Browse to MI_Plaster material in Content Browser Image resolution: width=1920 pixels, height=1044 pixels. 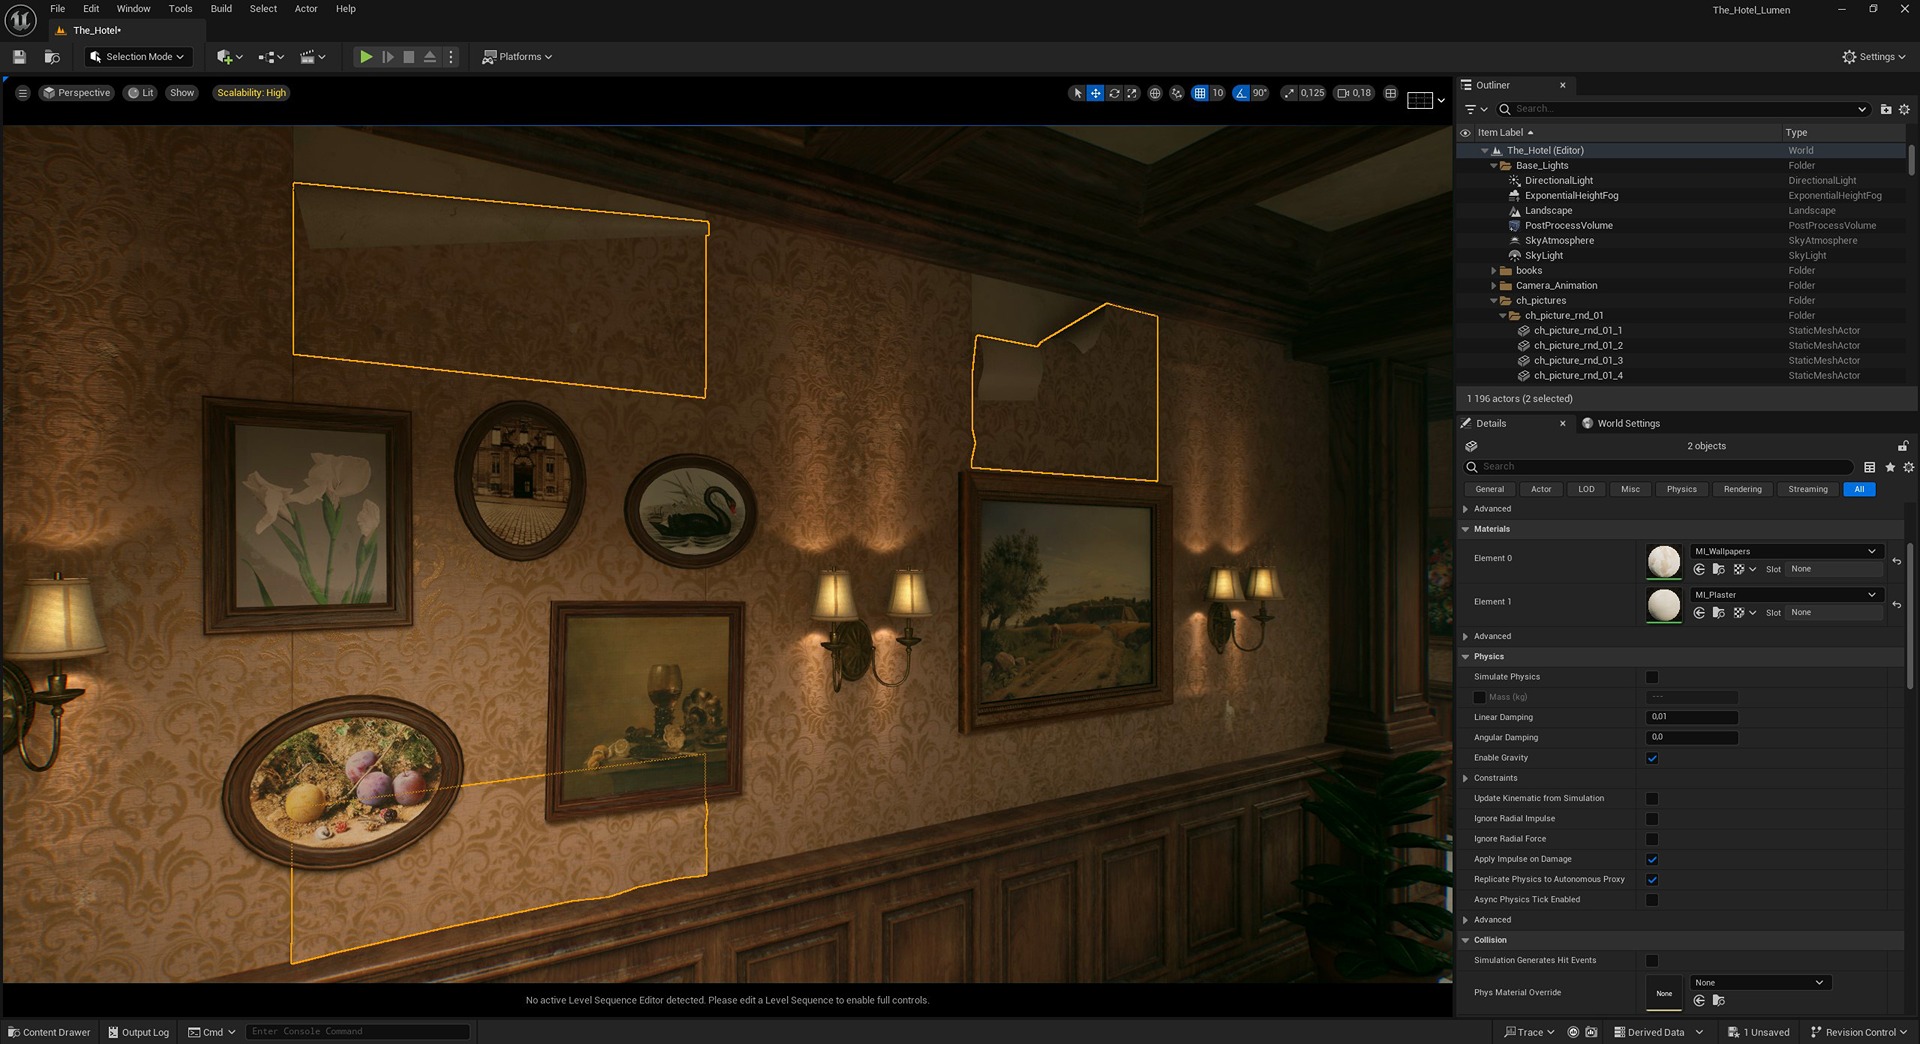point(1718,613)
